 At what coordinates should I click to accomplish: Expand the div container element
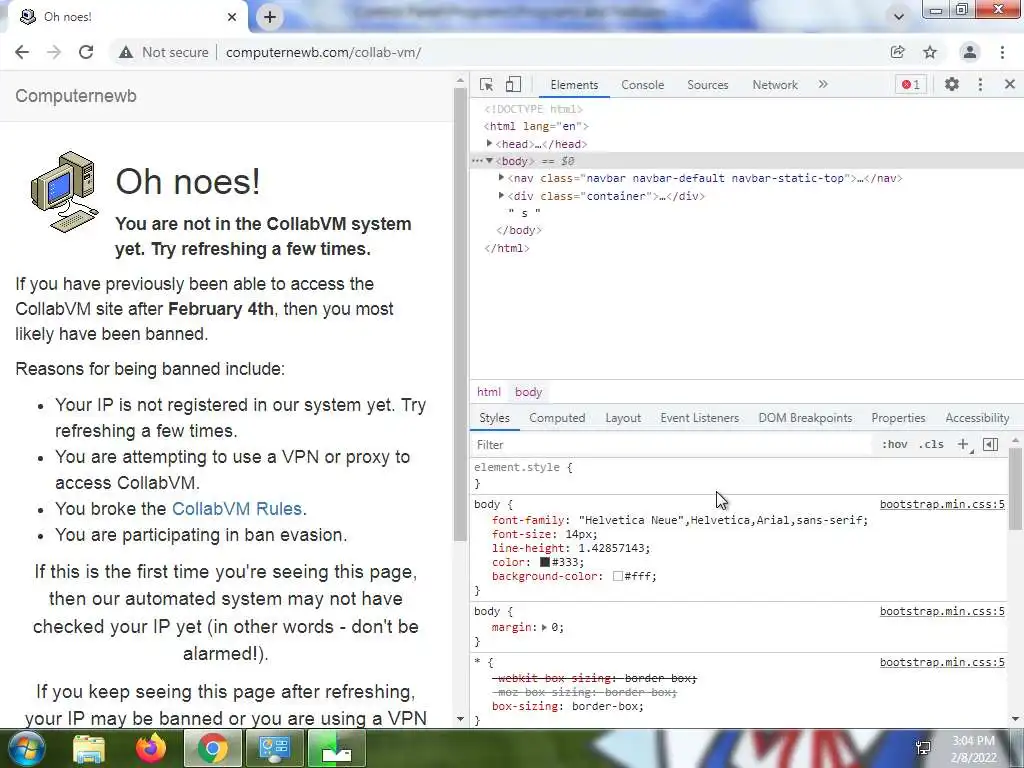pyautogui.click(x=501, y=195)
